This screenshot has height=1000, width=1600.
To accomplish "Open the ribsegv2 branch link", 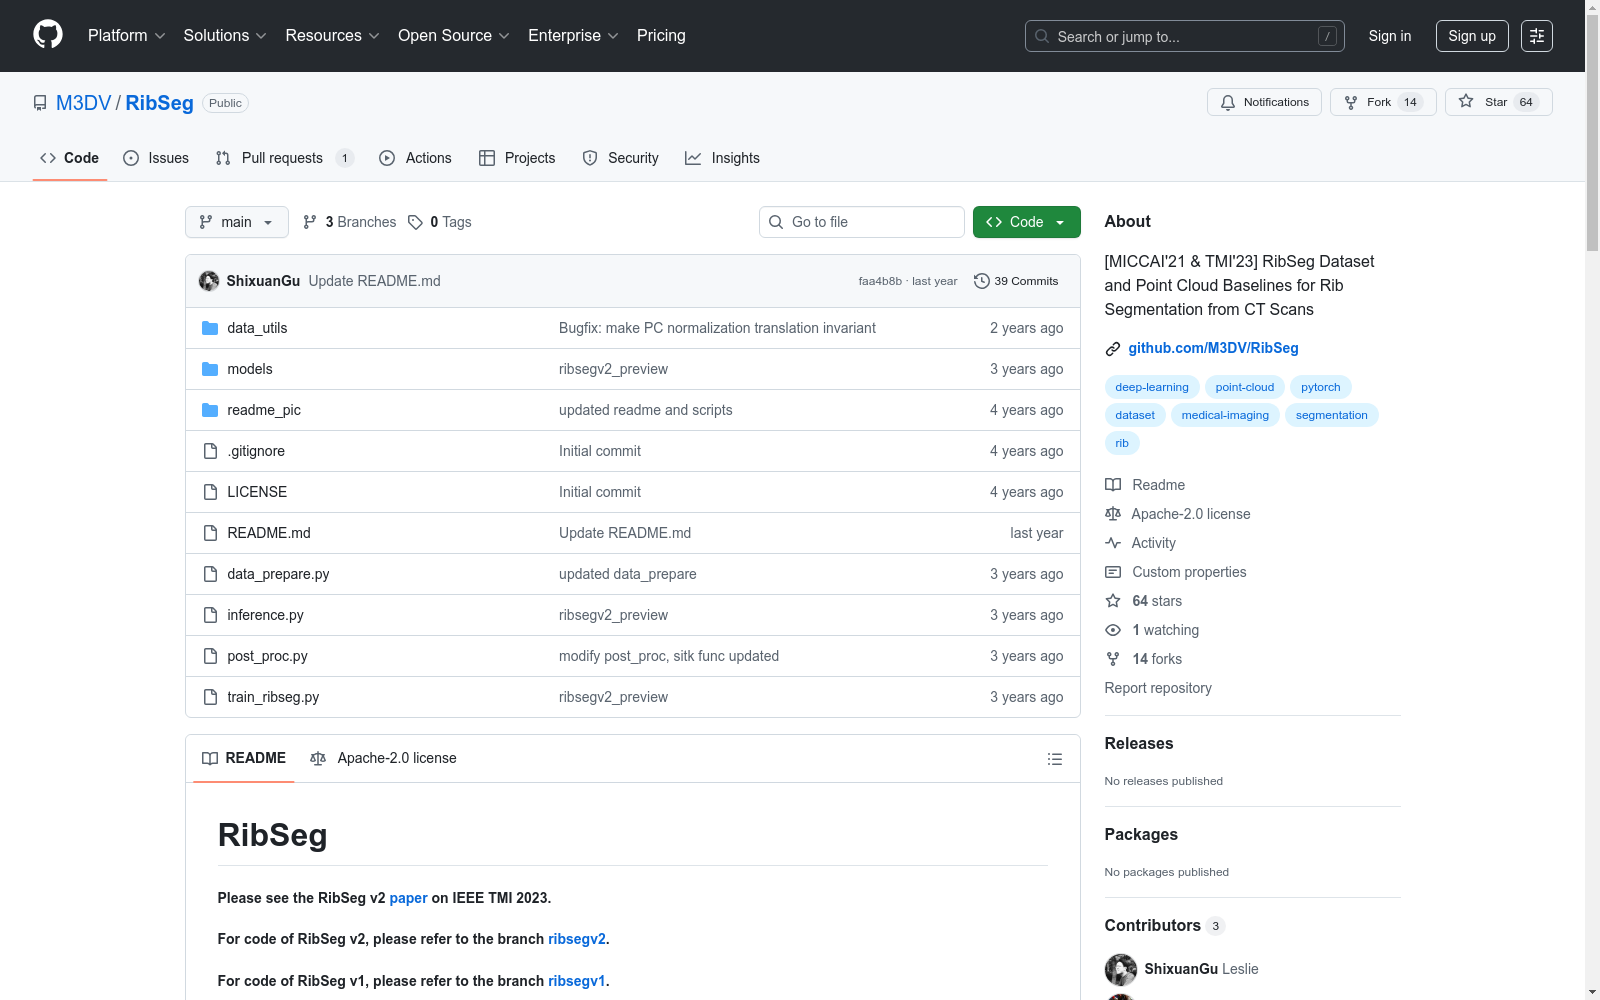I will tap(577, 939).
